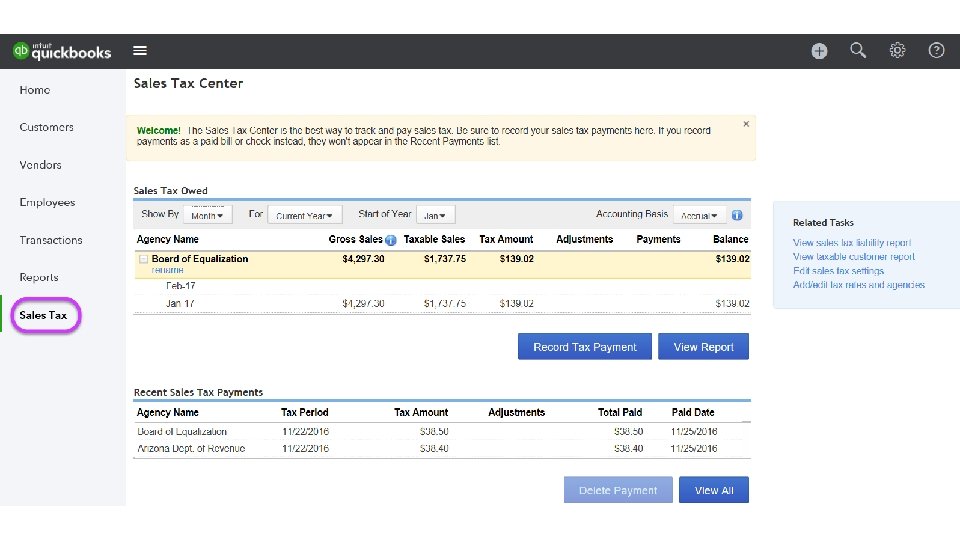The image size is (960, 540).
Task: Click Taxable Sales column header
Action: [434, 239]
